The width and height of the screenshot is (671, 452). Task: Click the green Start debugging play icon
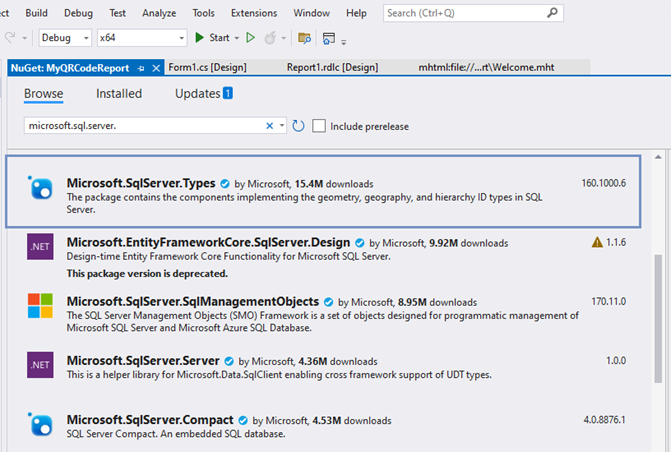pyautogui.click(x=199, y=38)
